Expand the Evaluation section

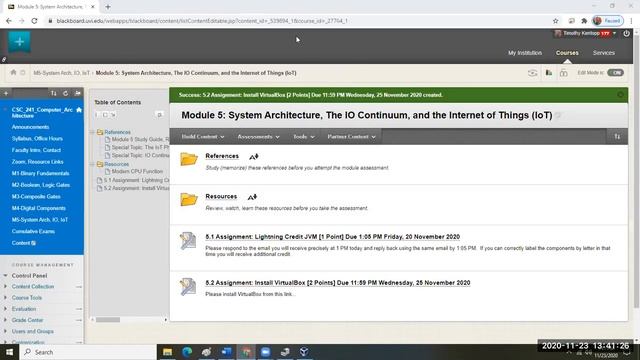click(5, 309)
